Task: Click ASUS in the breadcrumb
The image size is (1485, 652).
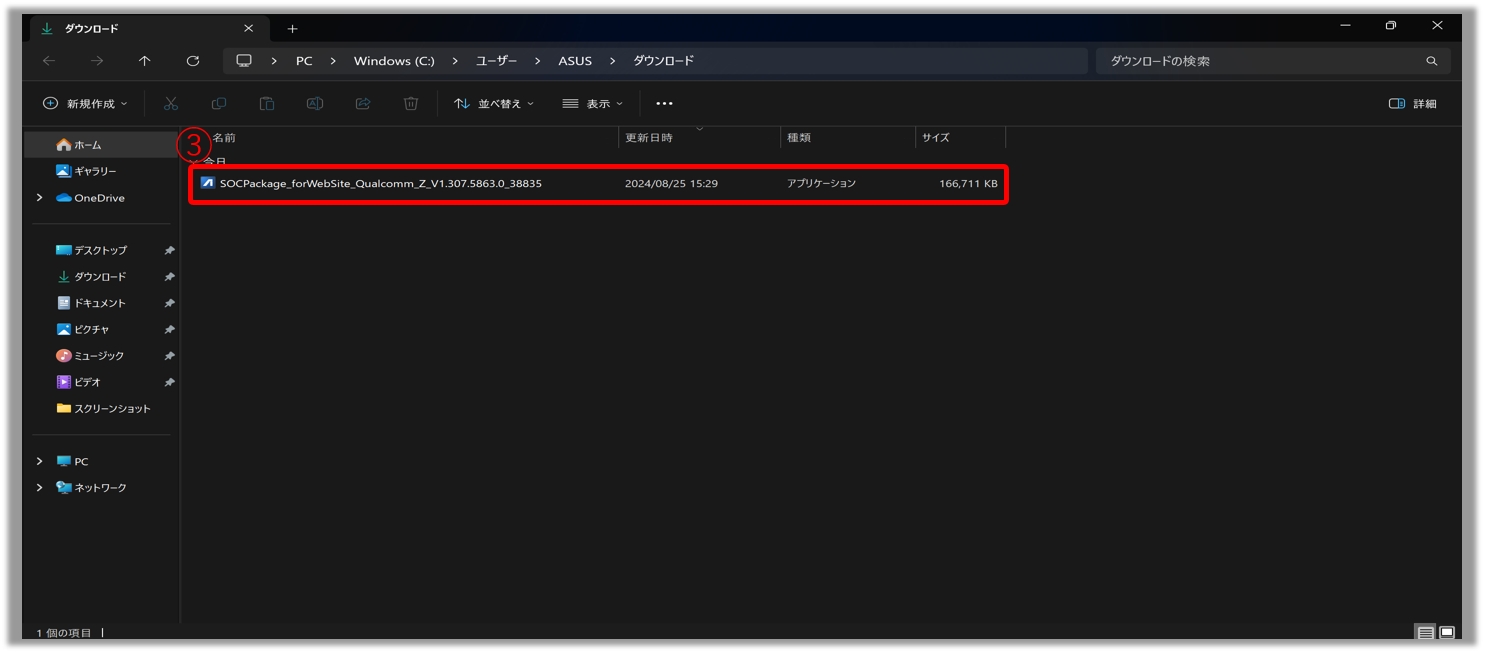Action: tap(575, 61)
